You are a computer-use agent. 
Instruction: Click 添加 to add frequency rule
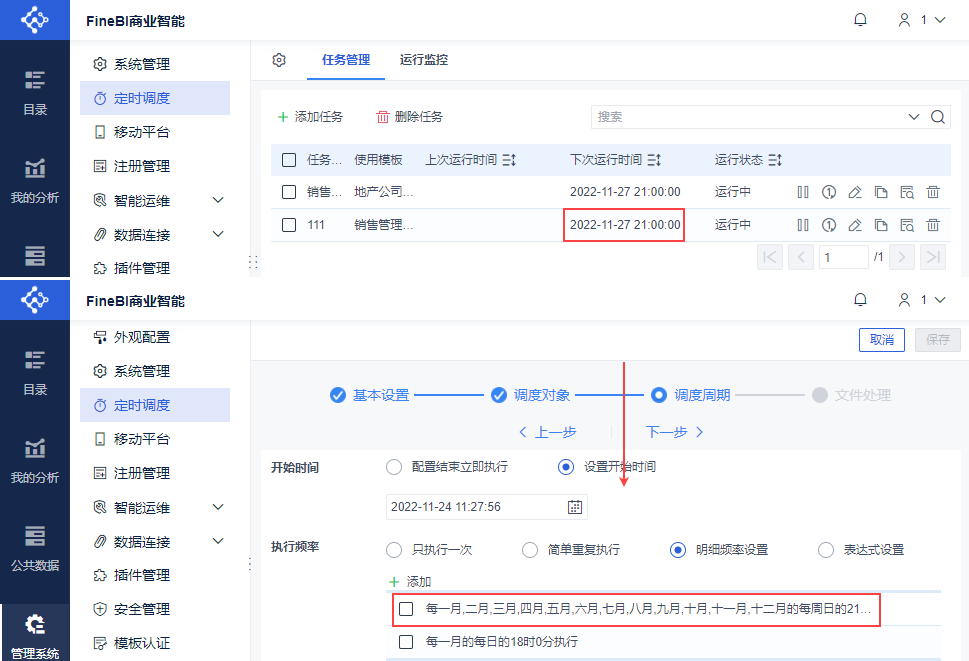[410, 582]
